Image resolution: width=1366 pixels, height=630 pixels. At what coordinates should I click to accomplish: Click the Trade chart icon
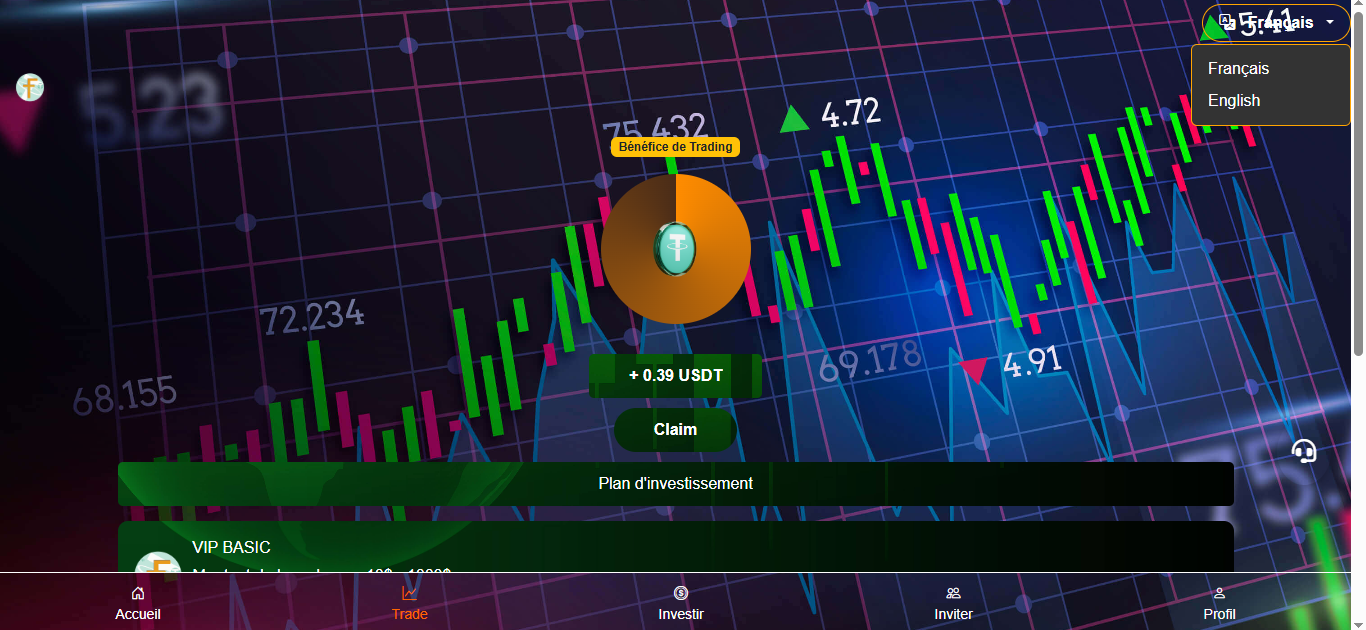point(409,593)
